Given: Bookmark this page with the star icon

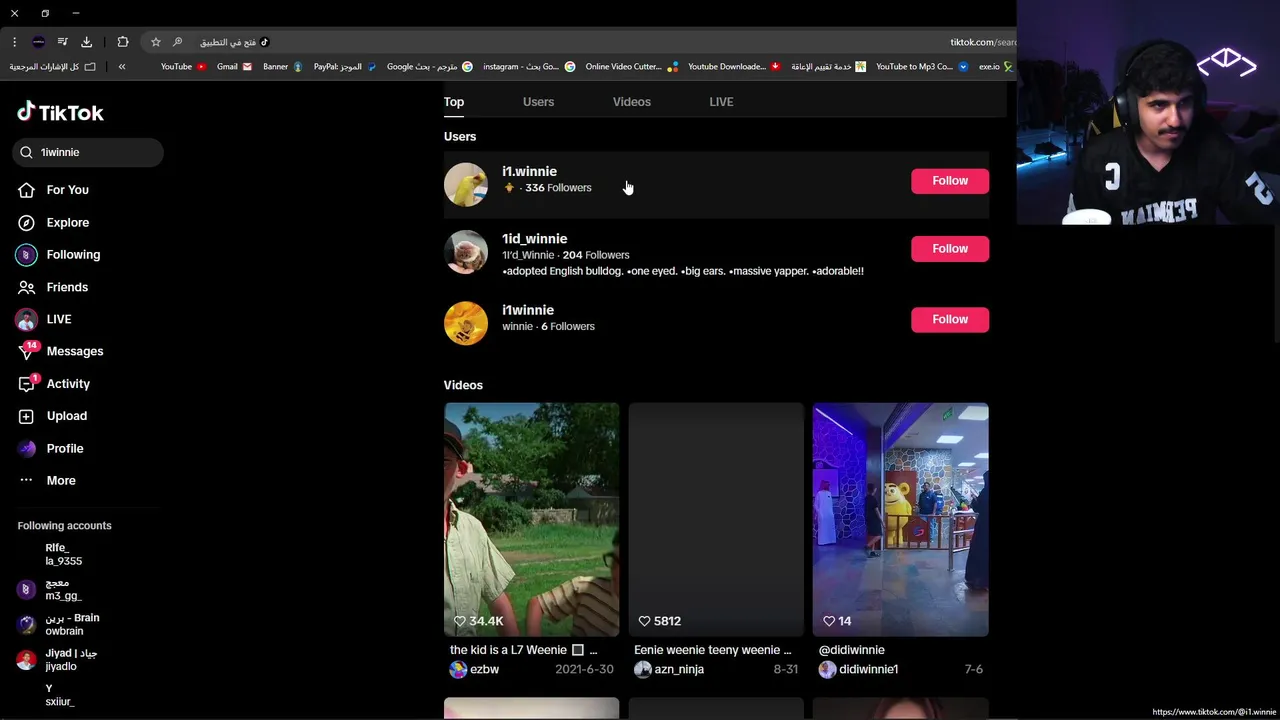Looking at the screenshot, I should pyautogui.click(x=156, y=42).
